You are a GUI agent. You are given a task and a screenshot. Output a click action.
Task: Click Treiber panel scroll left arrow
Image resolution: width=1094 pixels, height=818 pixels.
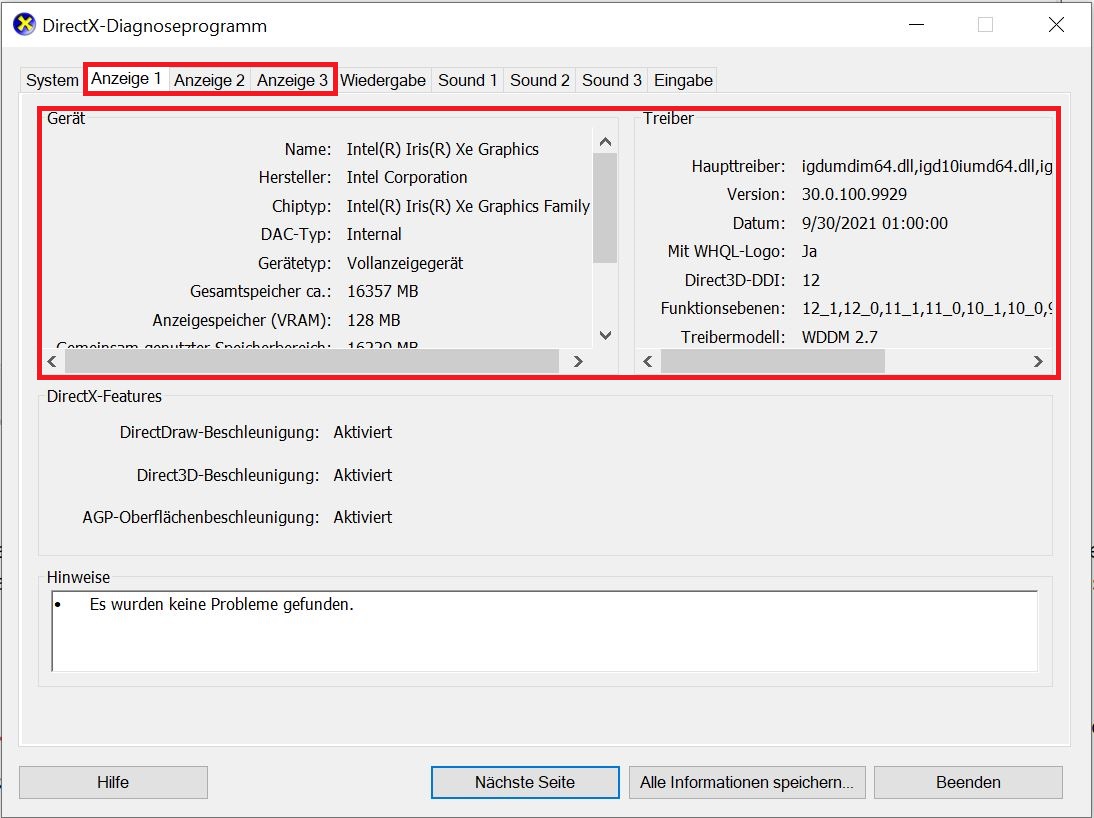[x=648, y=362]
